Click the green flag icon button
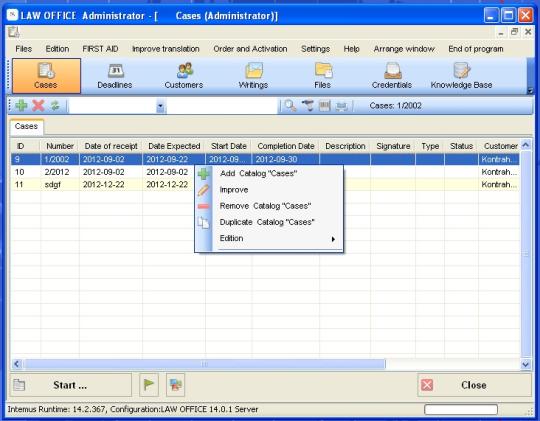 pyautogui.click(x=149, y=384)
